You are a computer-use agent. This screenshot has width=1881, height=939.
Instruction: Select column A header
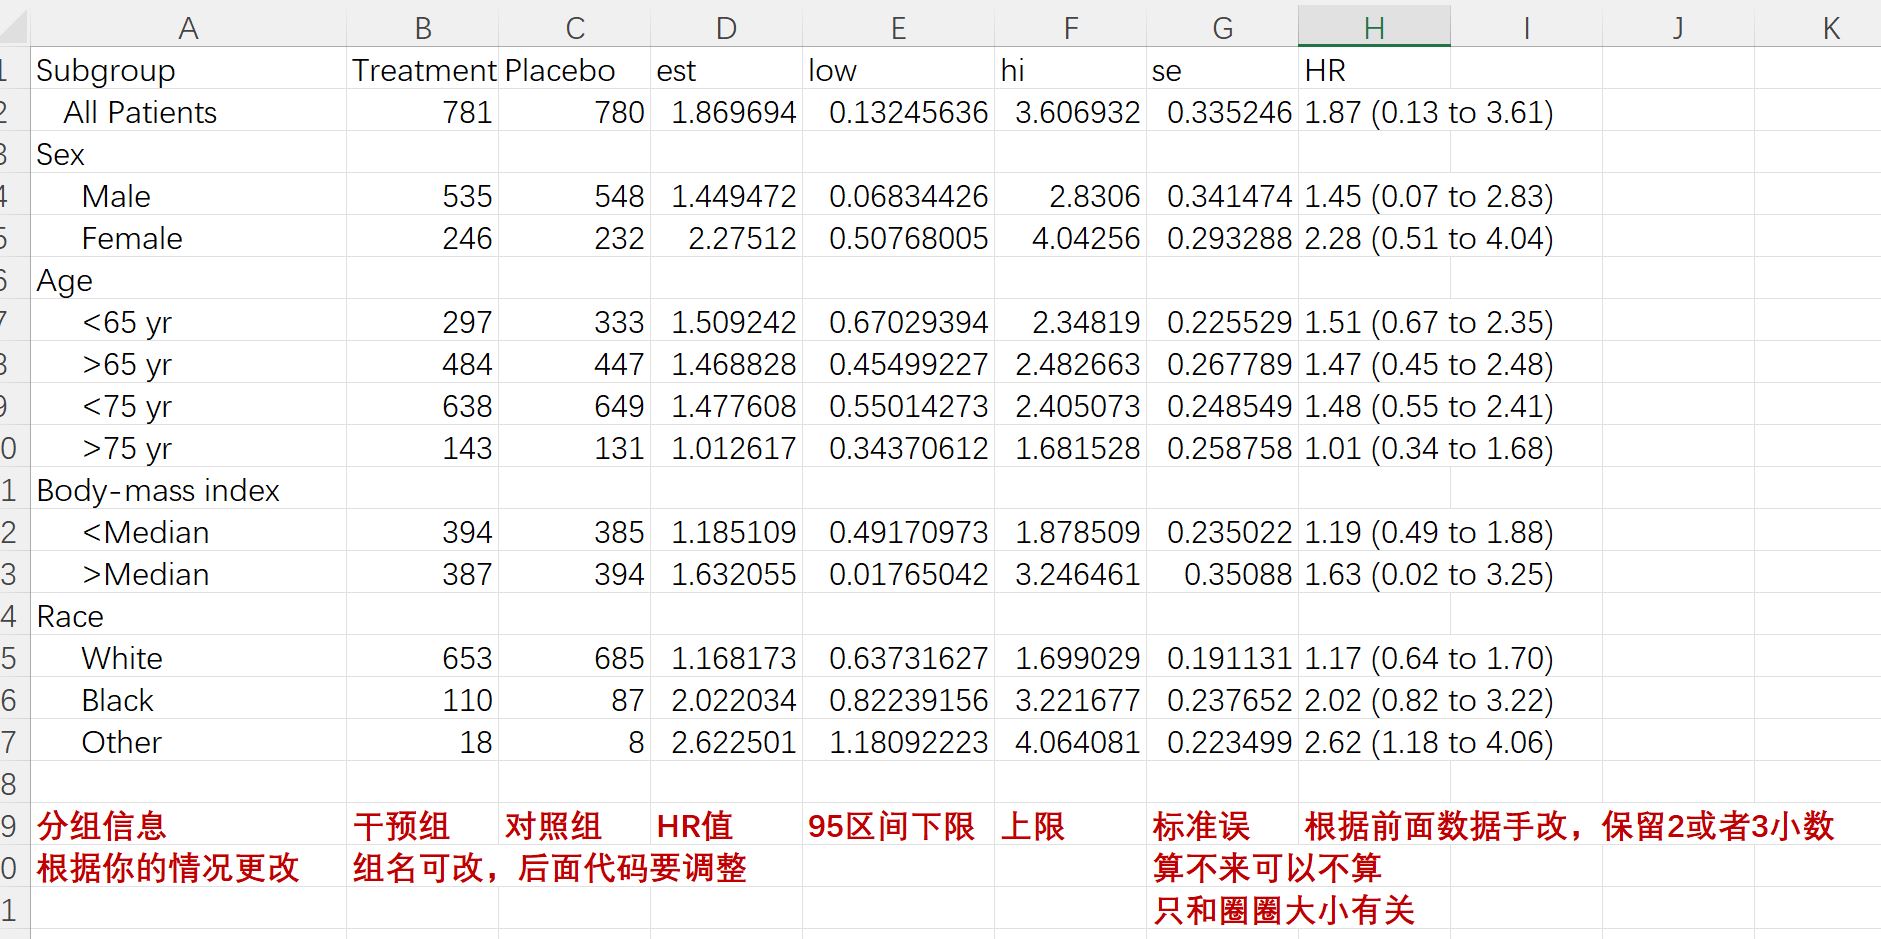[188, 27]
